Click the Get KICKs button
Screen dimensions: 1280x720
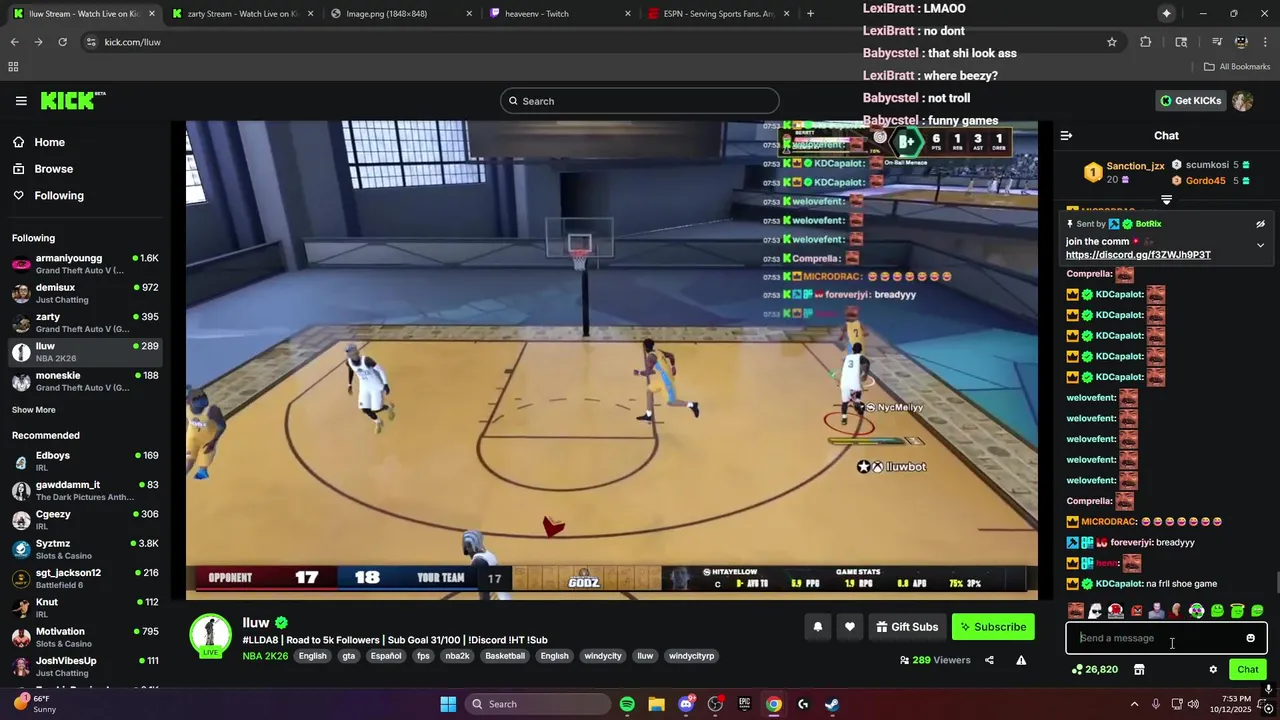coord(1190,101)
